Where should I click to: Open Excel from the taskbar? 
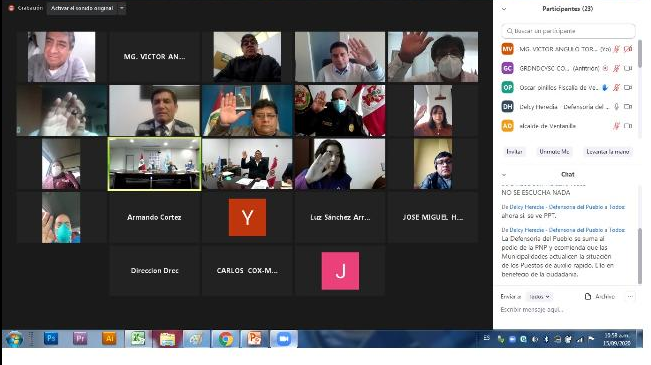pos(138,339)
